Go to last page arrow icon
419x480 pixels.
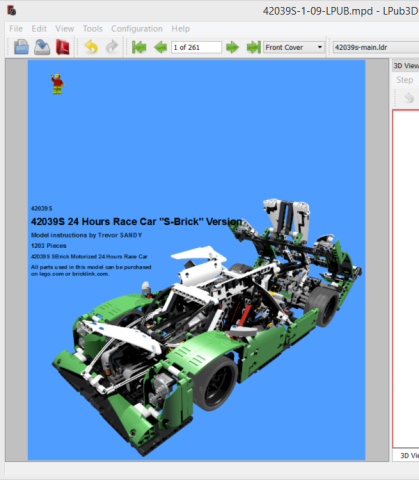[x=254, y=47]
